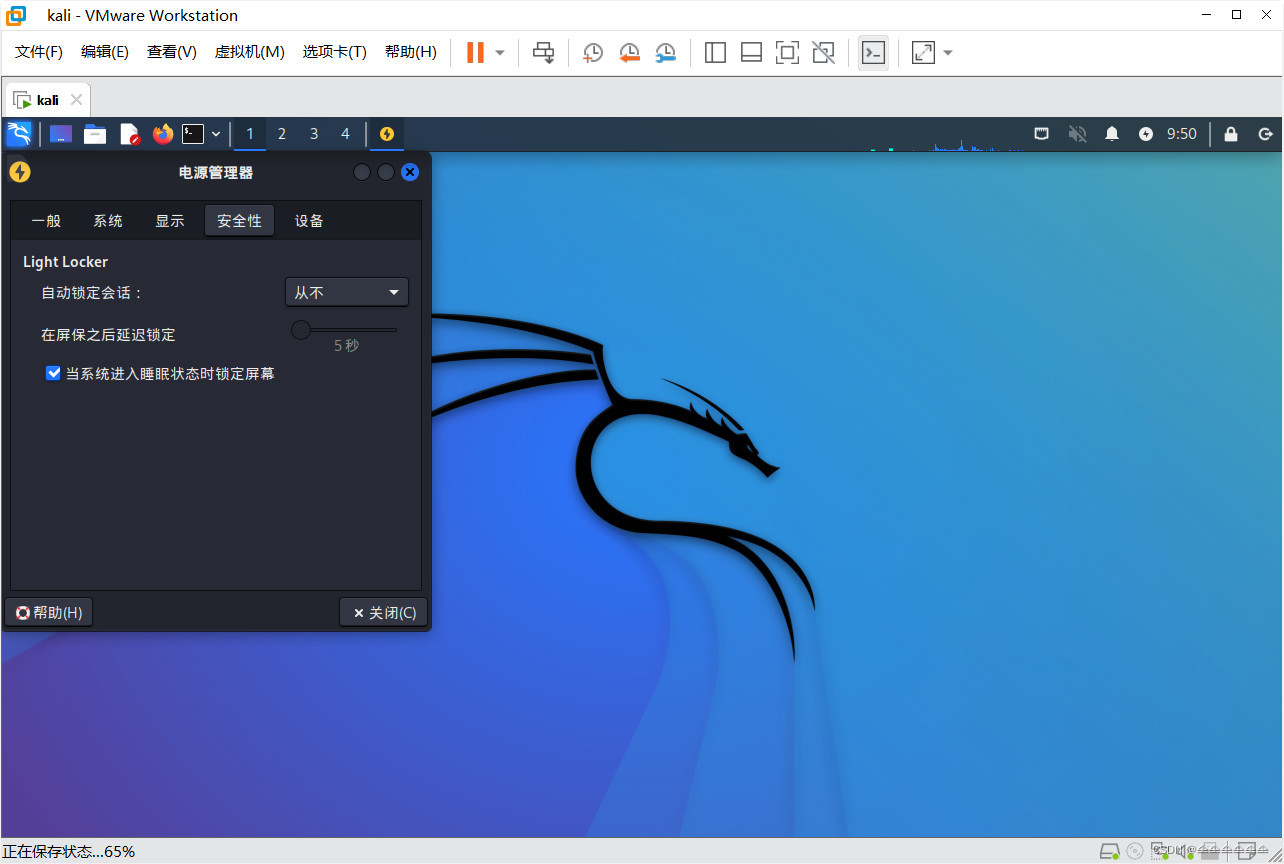The height and width of the screenshot is (864, 1284).
Task: Launch the text editor panel icon
Action: 129,134
